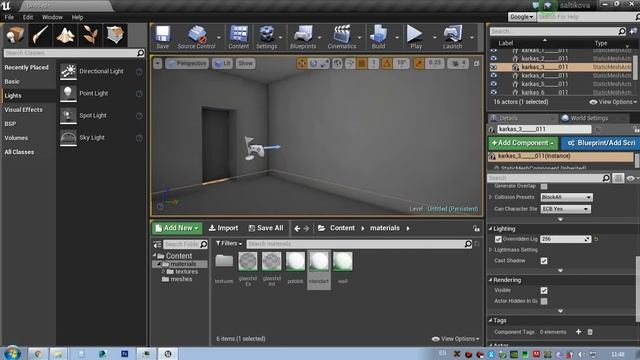Toggle visibility eye for karkas_5 row
The width and height of the screenshot is (640, 360).
tap(493, 84)
